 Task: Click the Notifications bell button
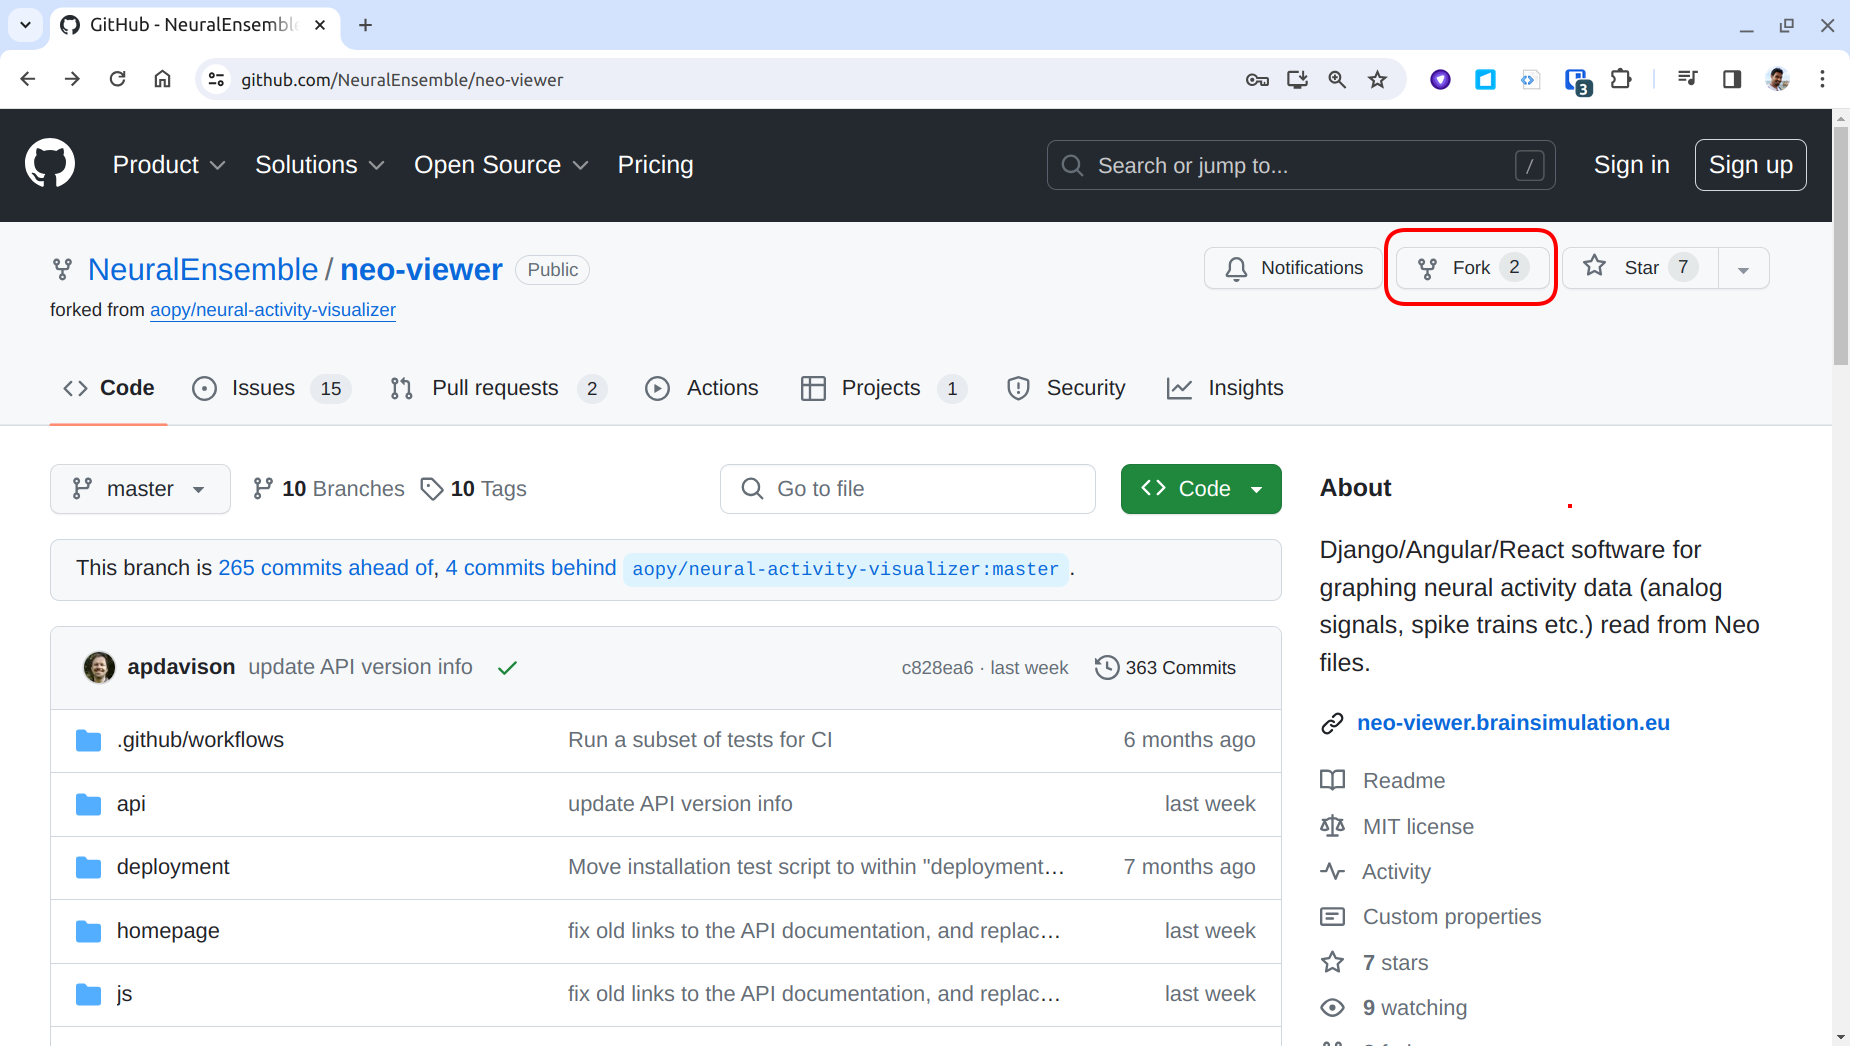coord(1293,268)
